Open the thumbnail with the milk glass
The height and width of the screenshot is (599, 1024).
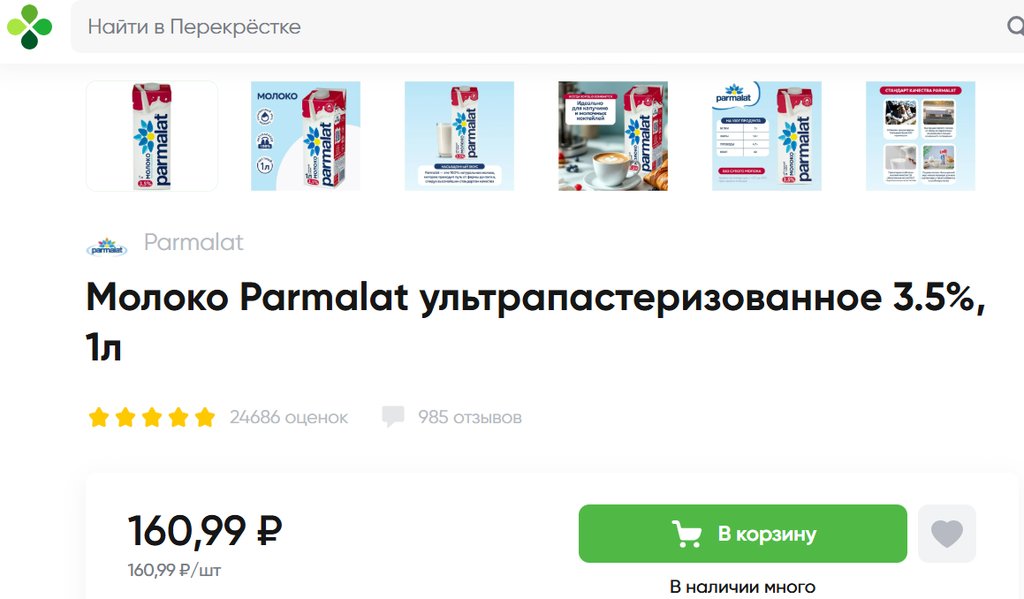click(459, 136)
